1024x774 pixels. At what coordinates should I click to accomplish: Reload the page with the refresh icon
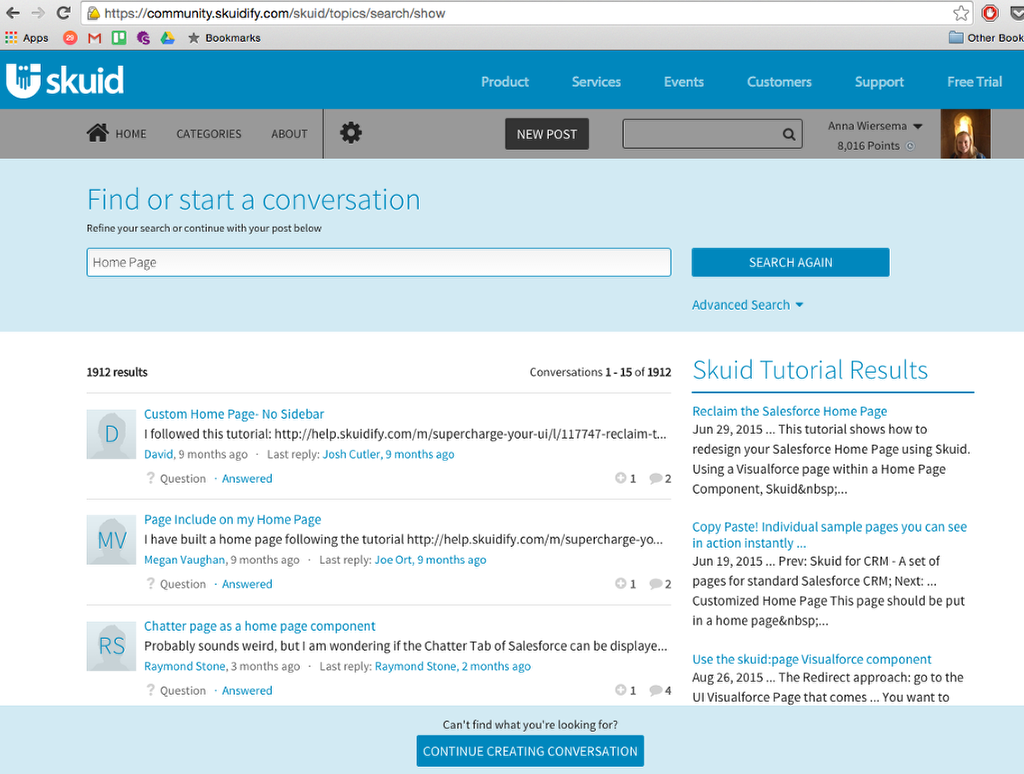click(63, 13)
